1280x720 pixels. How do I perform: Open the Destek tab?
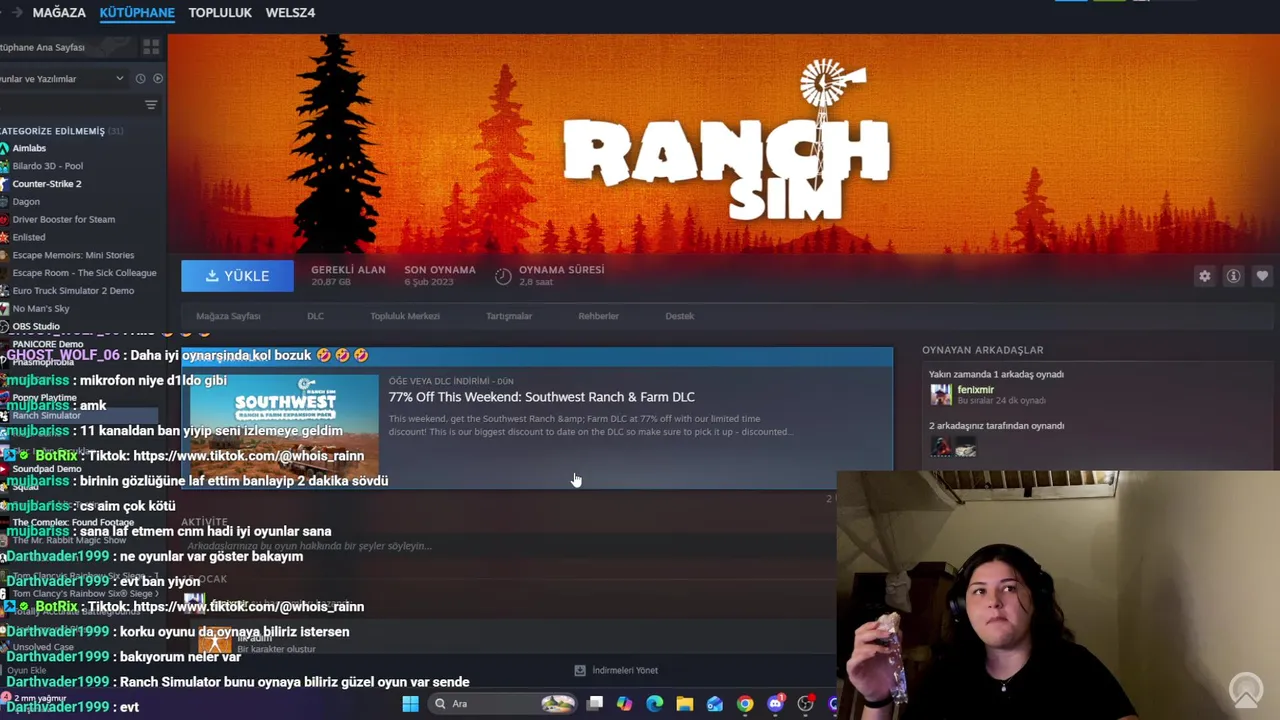(x=679, y=316)
